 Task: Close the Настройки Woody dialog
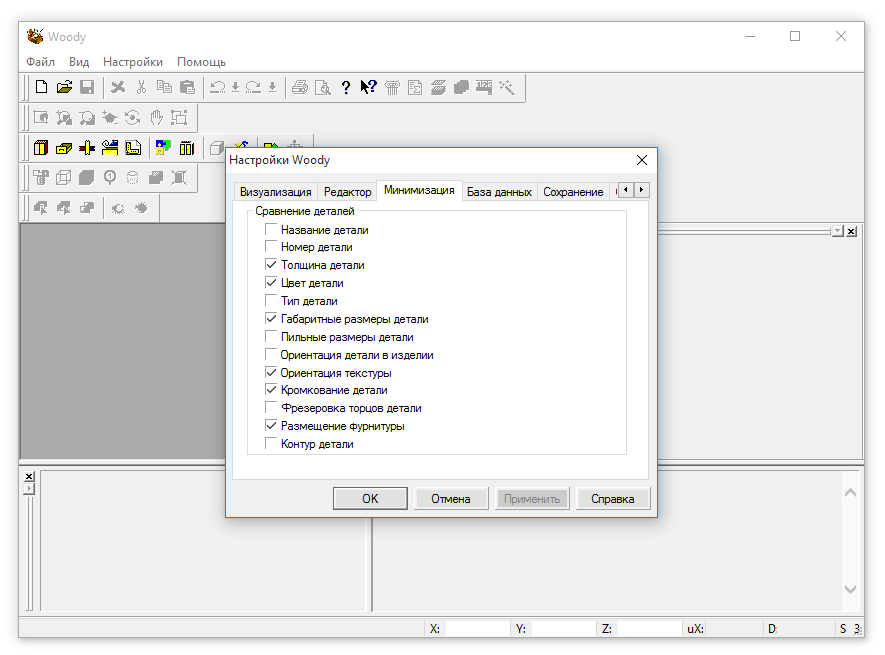[642, 160]
